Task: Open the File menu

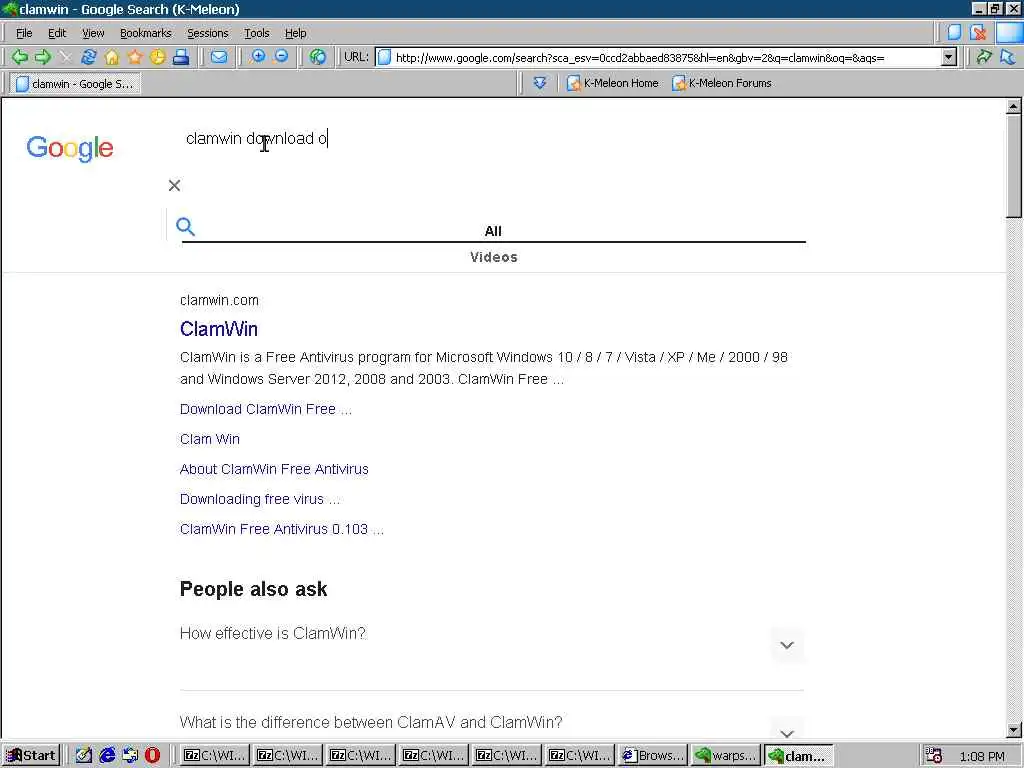Action: pos(24,33)
